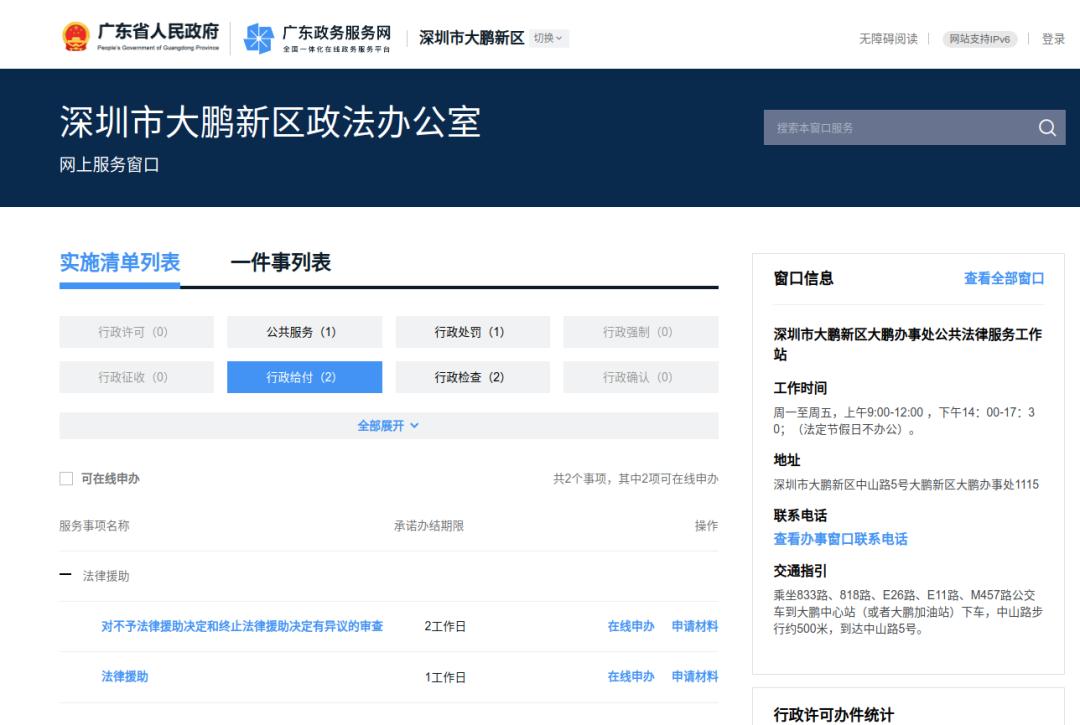
Task: Click 查看办事窗口联系电话 link
Action: (840, 539)
